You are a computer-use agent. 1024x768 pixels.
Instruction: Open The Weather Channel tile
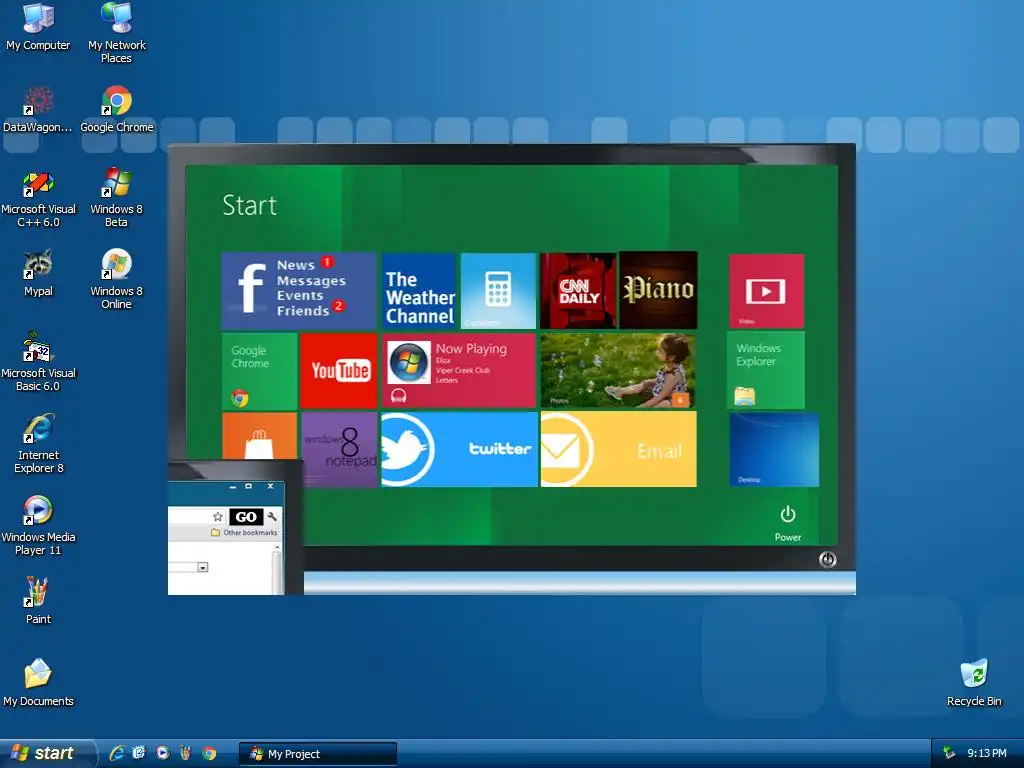tap(419, 291)
